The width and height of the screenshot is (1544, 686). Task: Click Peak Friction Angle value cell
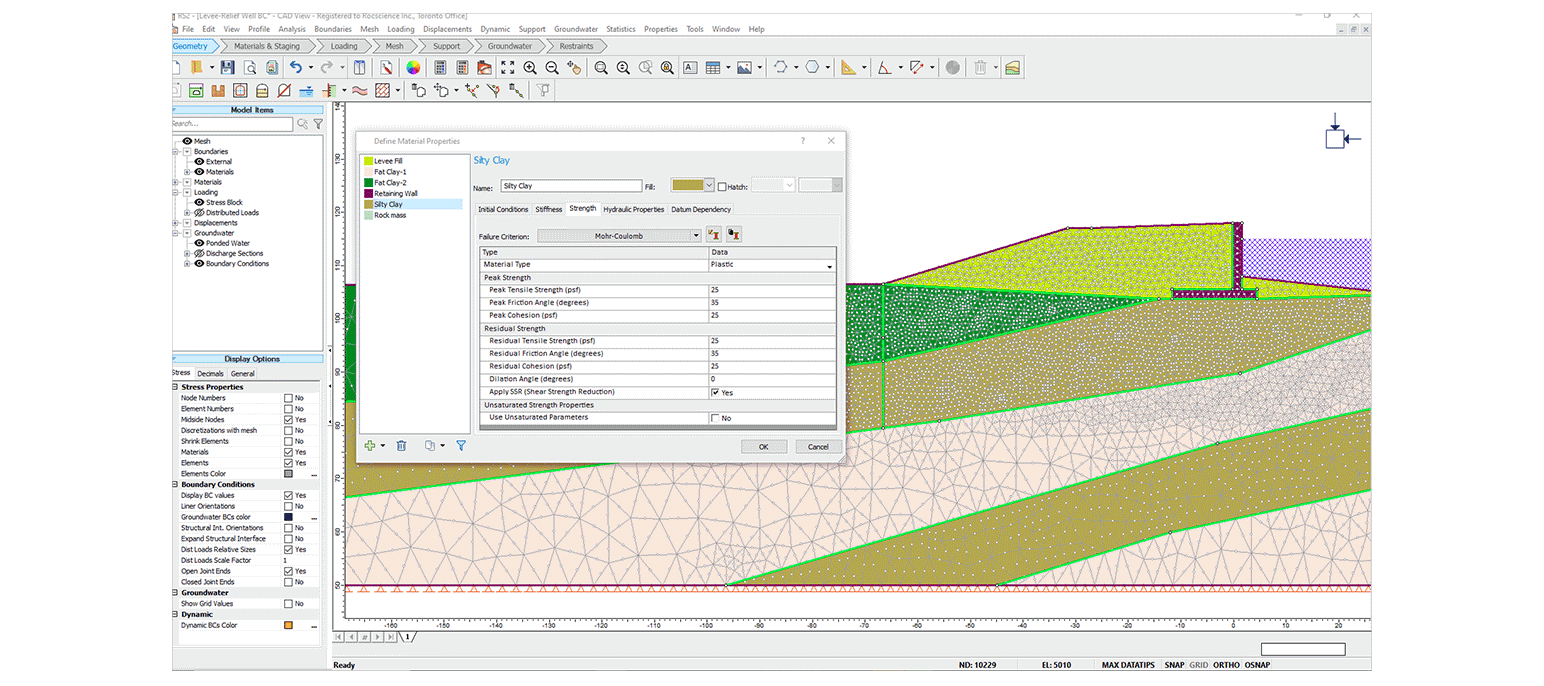point(771,302)
